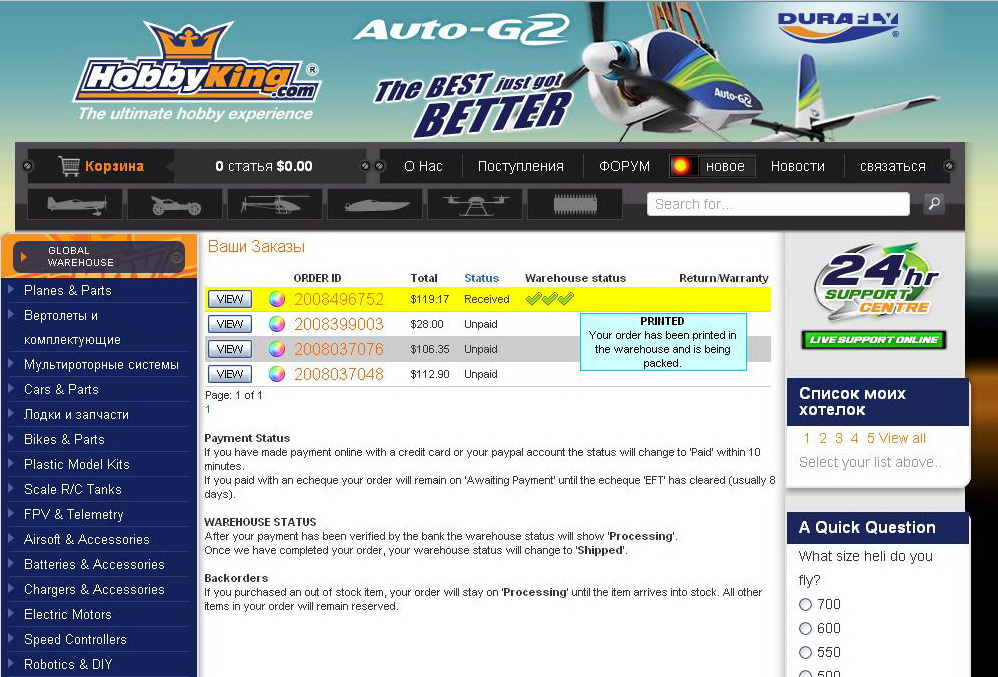This screenshot has width=998, height=677.
Task: Open the boat category icon
Action: (376, 204)
